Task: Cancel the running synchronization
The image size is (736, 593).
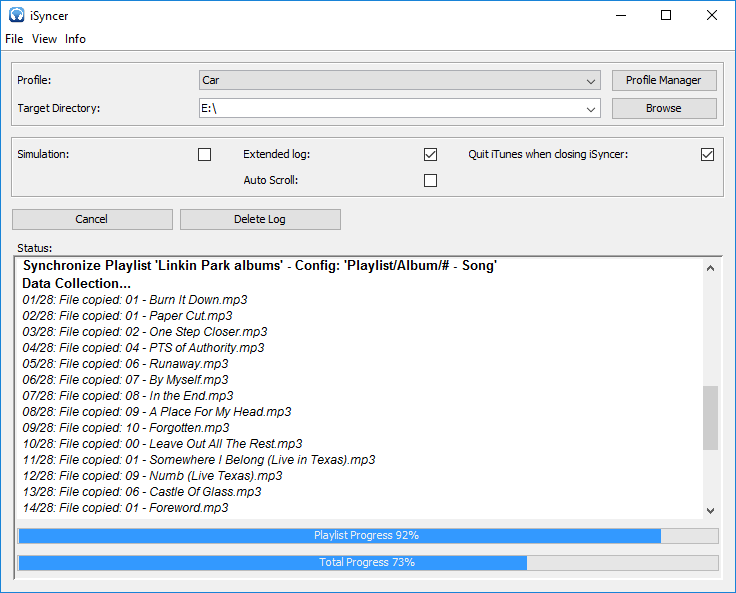Action: 92,219
